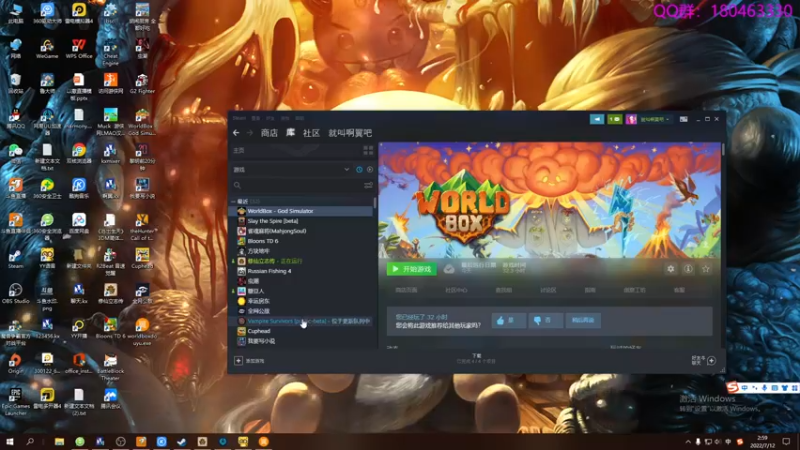Screen dimensions: 800x450
Task: Open the green friend notifications button
Action: coord(615,119)
